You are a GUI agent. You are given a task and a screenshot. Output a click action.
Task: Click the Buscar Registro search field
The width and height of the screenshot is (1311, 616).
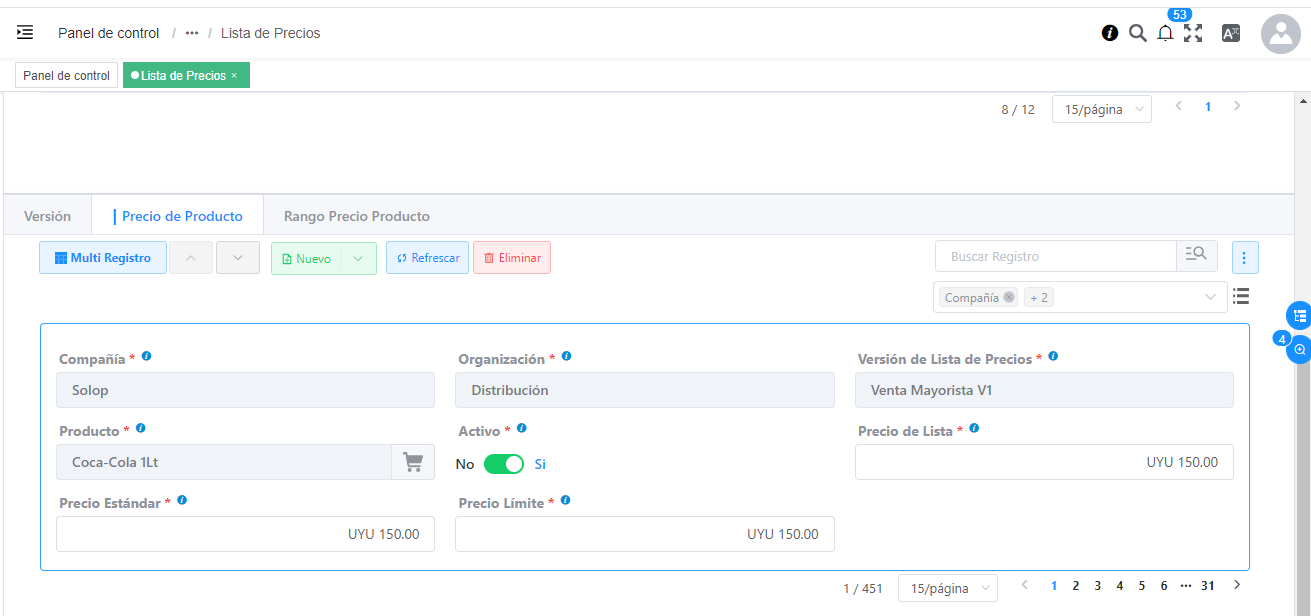point(1055,257)
